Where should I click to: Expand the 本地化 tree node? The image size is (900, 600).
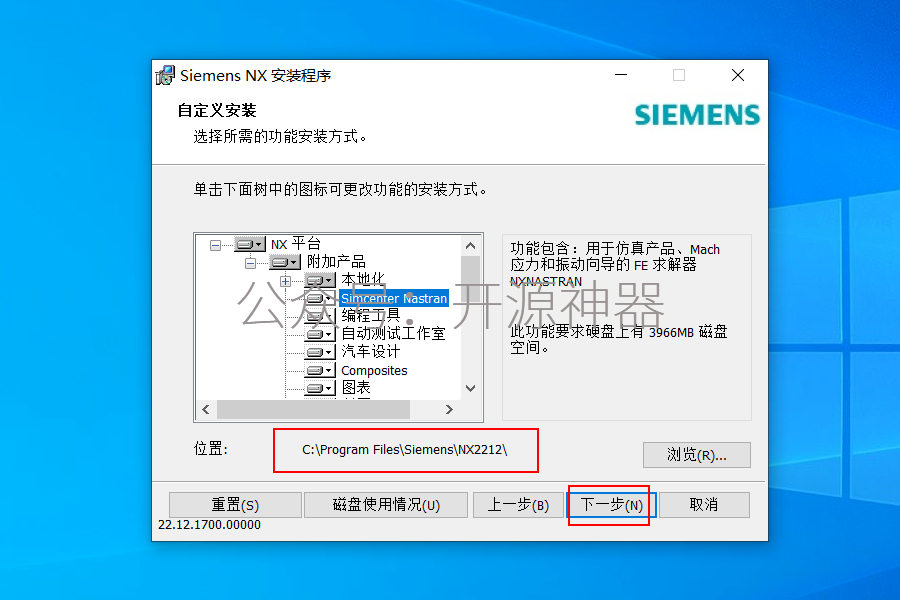click(x=285, y=281)
